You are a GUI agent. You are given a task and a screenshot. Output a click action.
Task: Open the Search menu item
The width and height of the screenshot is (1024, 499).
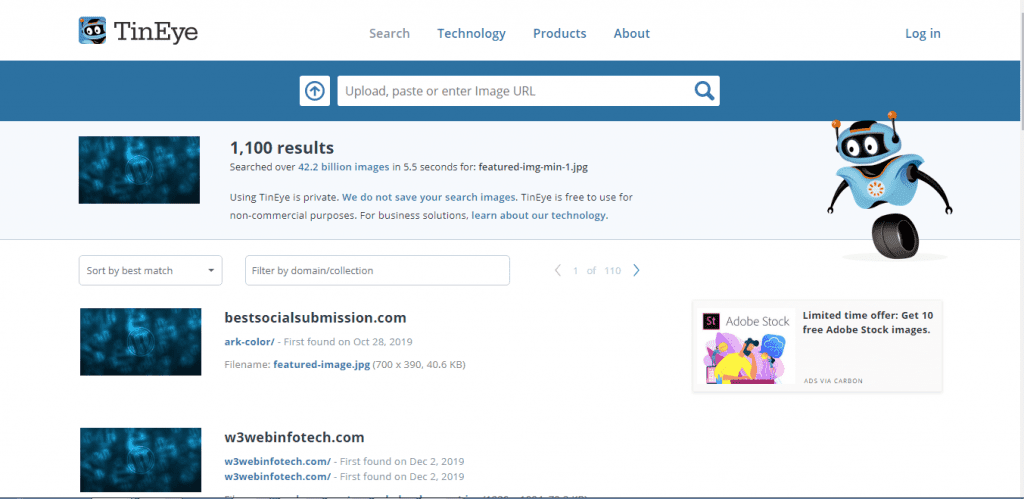pos(389,33)
